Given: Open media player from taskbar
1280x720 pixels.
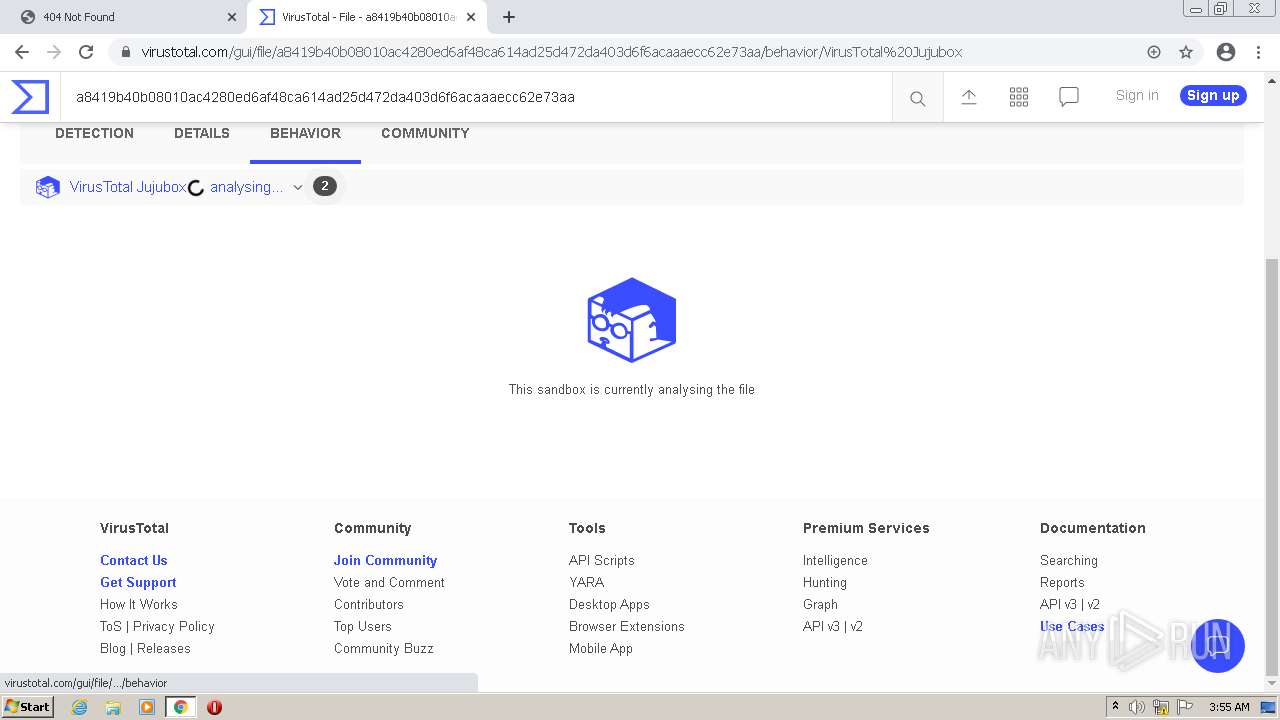Looking at the screenshot, I should point(147,707).
